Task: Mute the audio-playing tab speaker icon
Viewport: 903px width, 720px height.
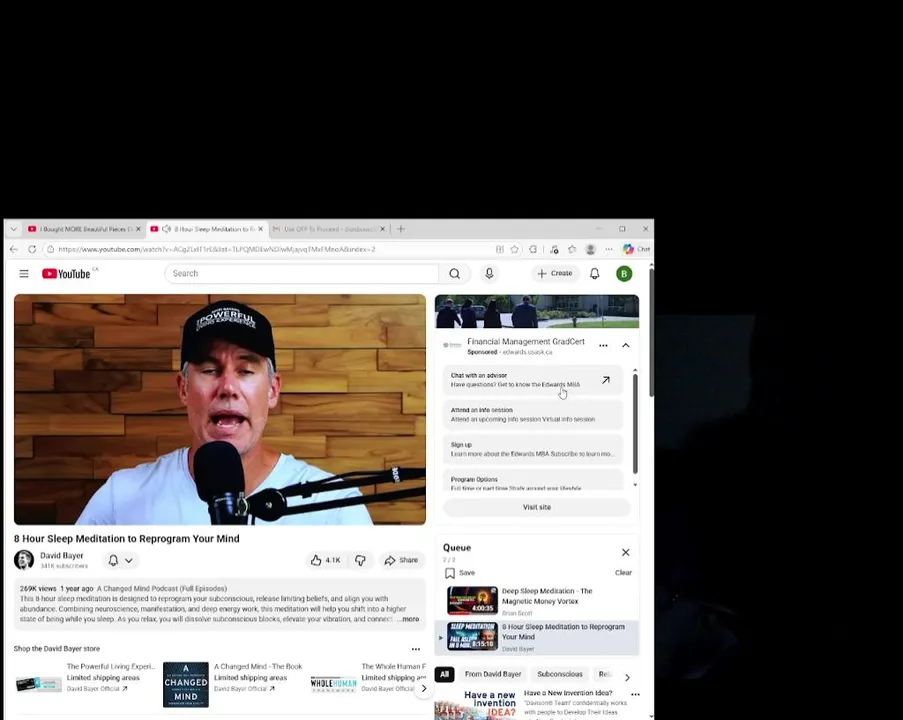Action: click(166, 229)
